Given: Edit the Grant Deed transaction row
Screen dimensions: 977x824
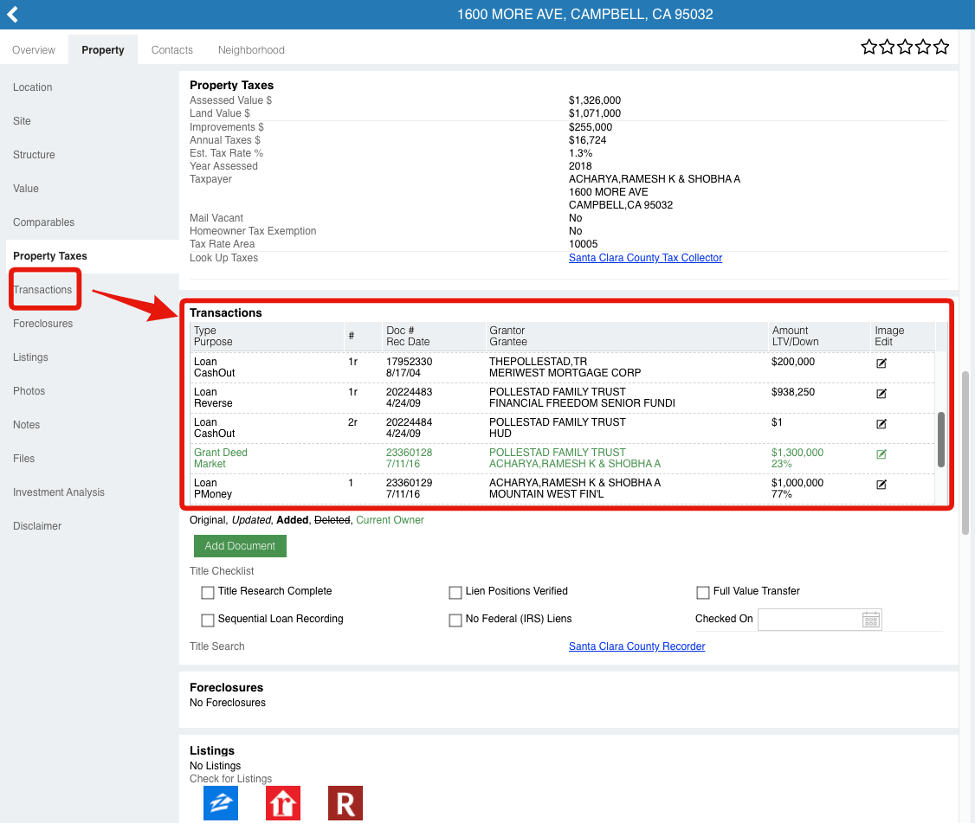Looking at the screenshot, I should point(881,454).
